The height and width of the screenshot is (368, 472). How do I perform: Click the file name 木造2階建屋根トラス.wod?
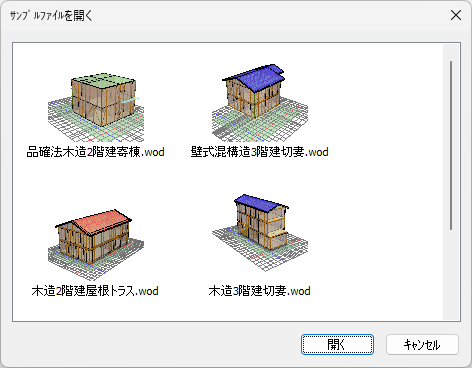(95, 291)
